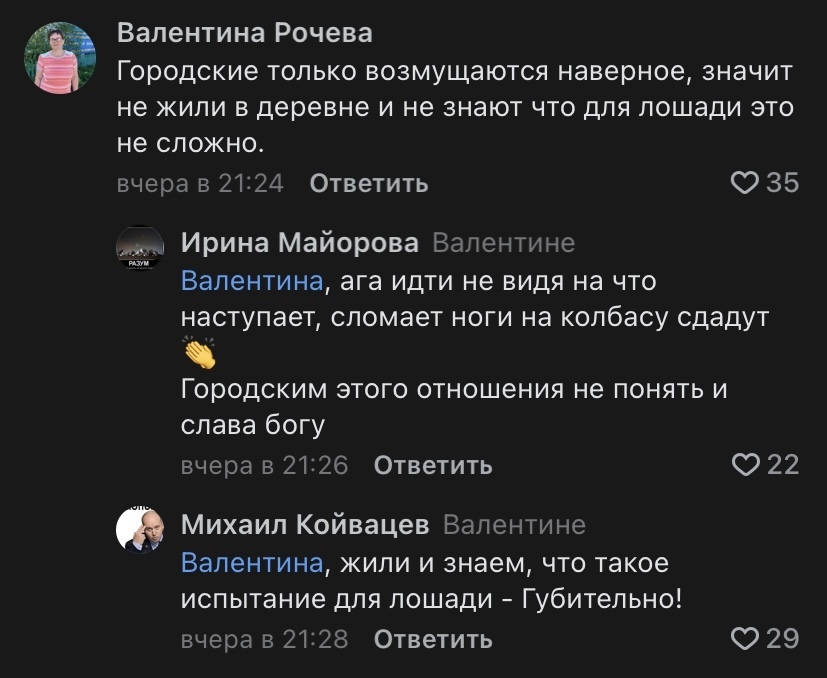827x678 pixels.
Task: Click timestamp вчера в 21:24
Action: (200, 183)
